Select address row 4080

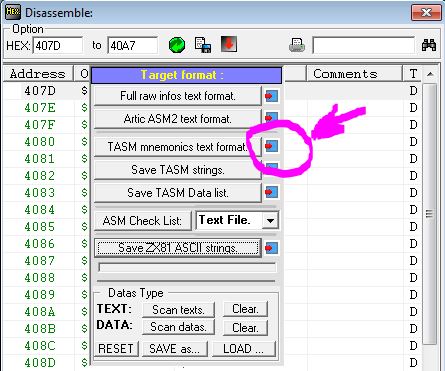pos(40,142)
